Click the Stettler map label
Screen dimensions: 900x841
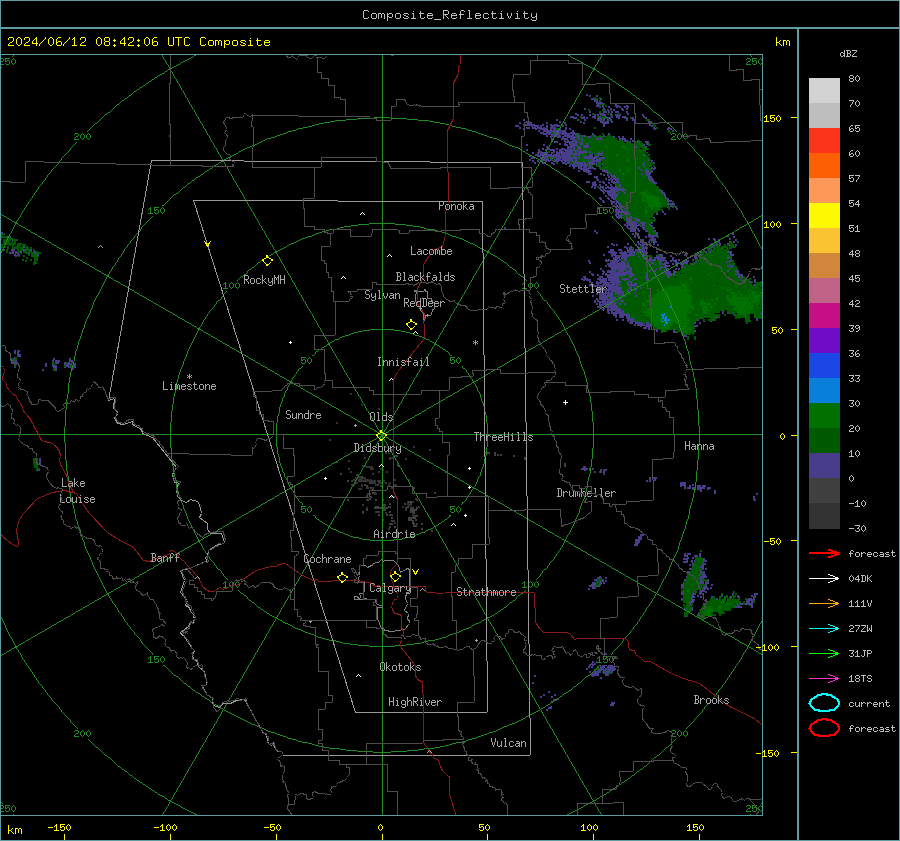[x=583, y=289]
